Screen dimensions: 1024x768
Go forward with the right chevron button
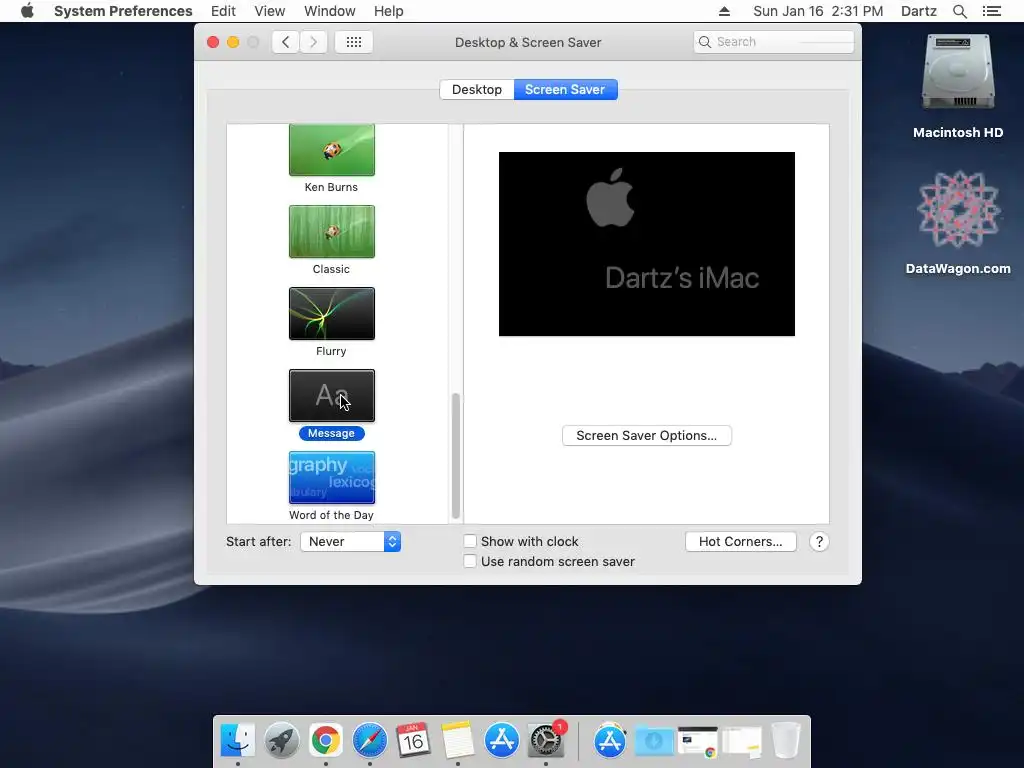tap(313, 42)
